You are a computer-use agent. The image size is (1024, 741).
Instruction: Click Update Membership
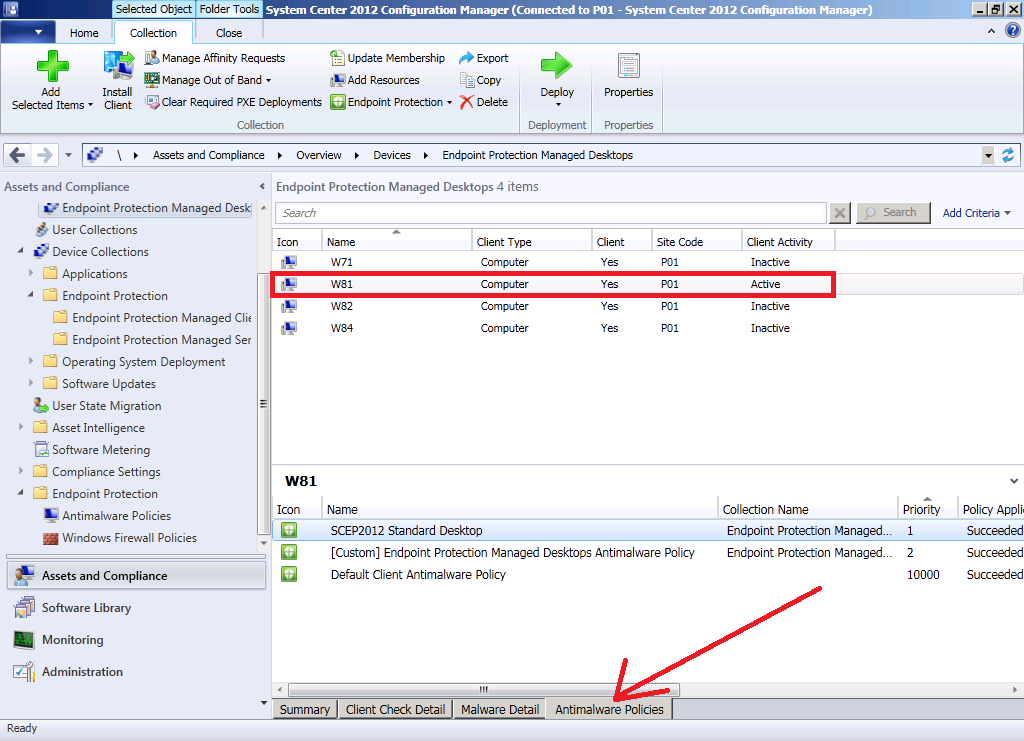pyautogui.click(x=387, y=58)
